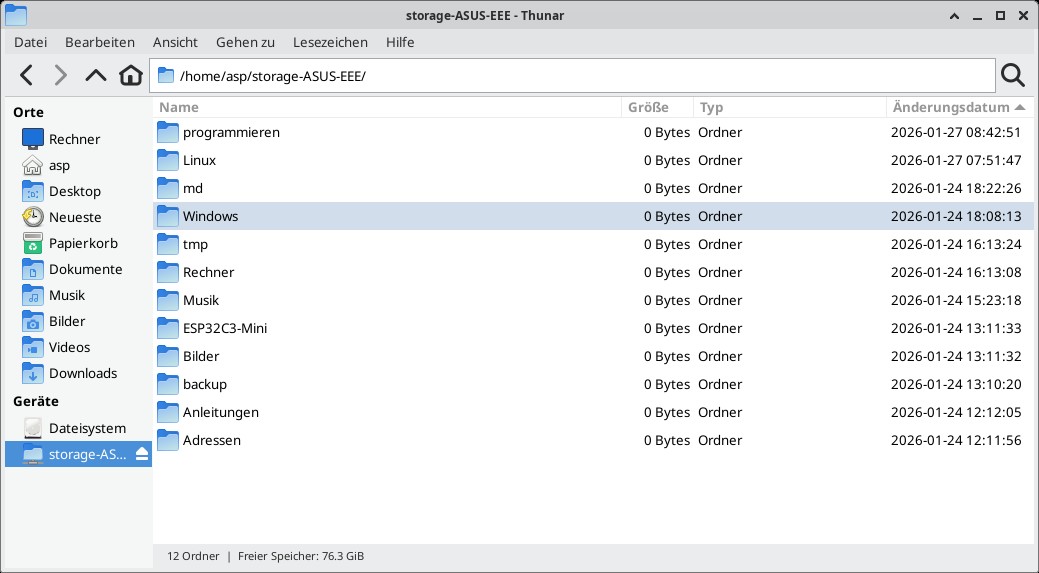Sort by Größe column header
Screen dimensions: 1039x573
(x=647, y=107)
